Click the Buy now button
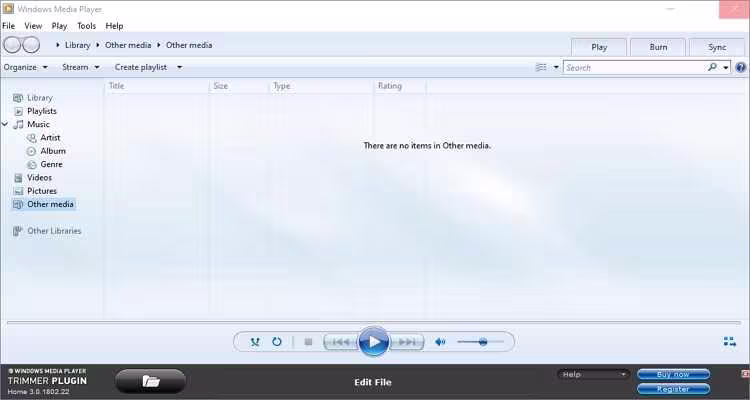 point(673,374)
